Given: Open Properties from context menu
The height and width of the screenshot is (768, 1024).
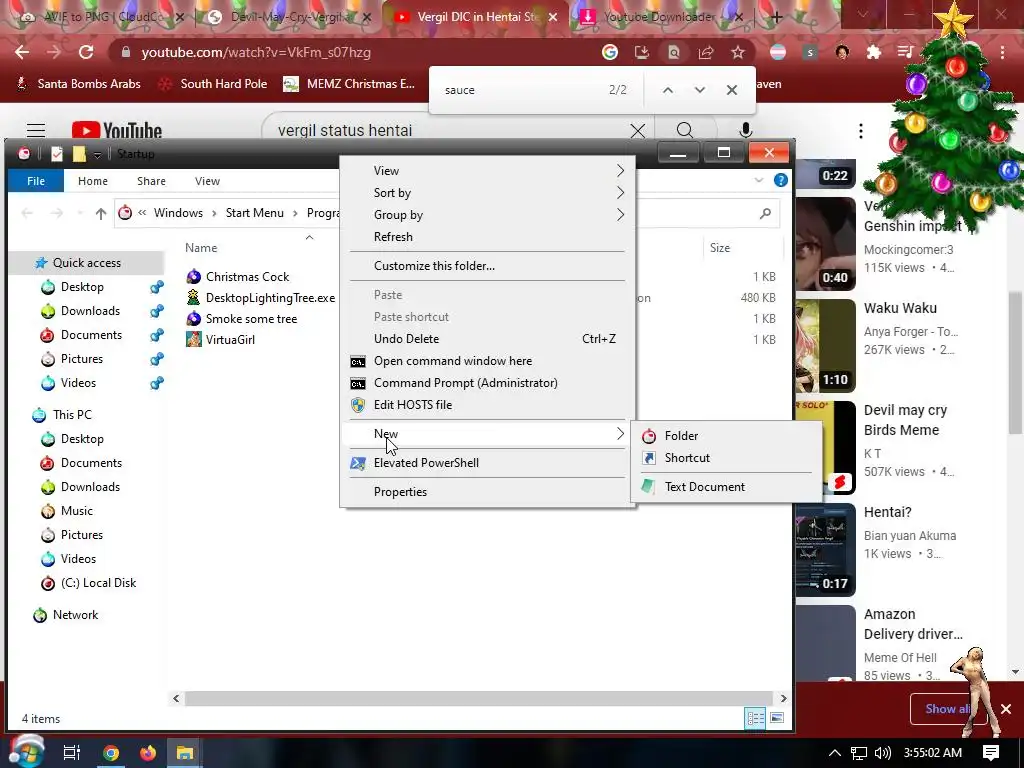Looking at the screenshot, I should click(488, 492).
